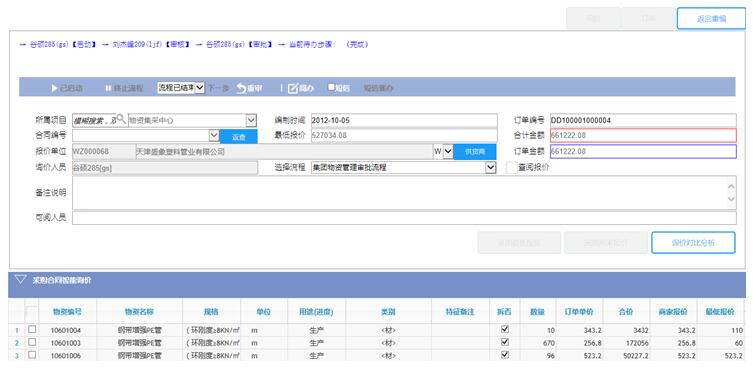Viewport: 753px width, 373px height.
Task: Click the 合价 column header
Action: pos(626,312)
